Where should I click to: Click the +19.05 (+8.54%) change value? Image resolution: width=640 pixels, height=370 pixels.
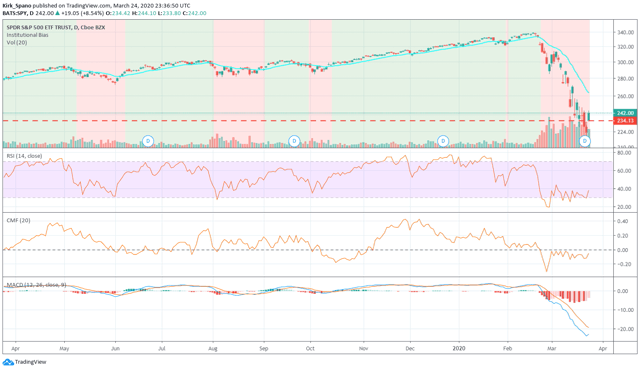pyautogui.click(x=83, y=13)
